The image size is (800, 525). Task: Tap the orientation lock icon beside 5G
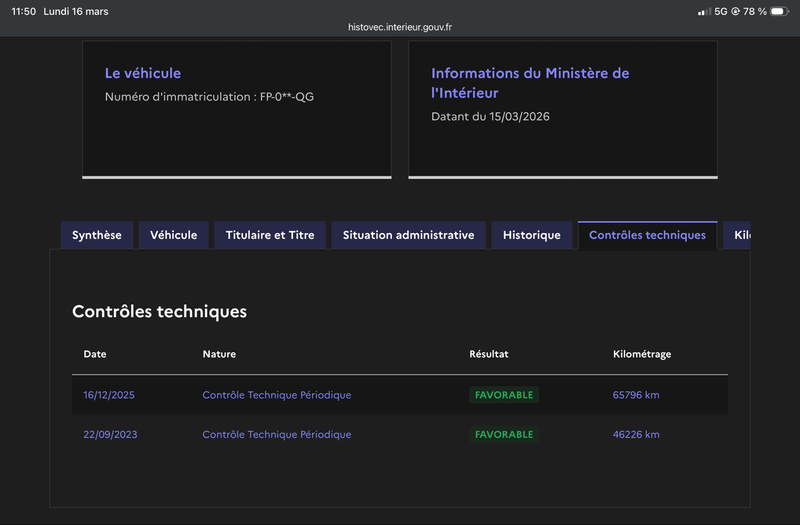tap(735, 11)
